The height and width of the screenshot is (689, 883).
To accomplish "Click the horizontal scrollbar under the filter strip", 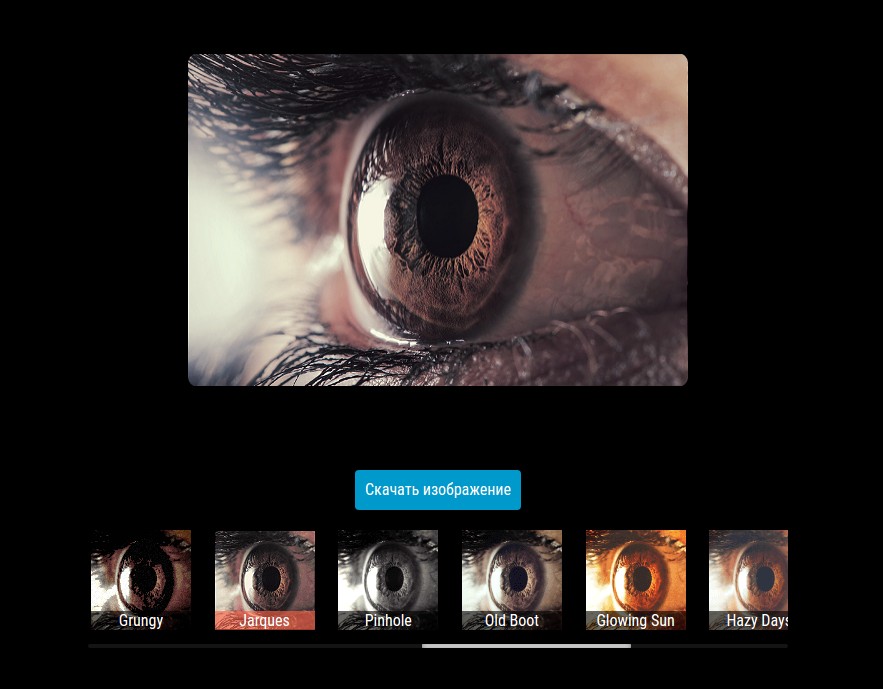I will tap(527, 646).
